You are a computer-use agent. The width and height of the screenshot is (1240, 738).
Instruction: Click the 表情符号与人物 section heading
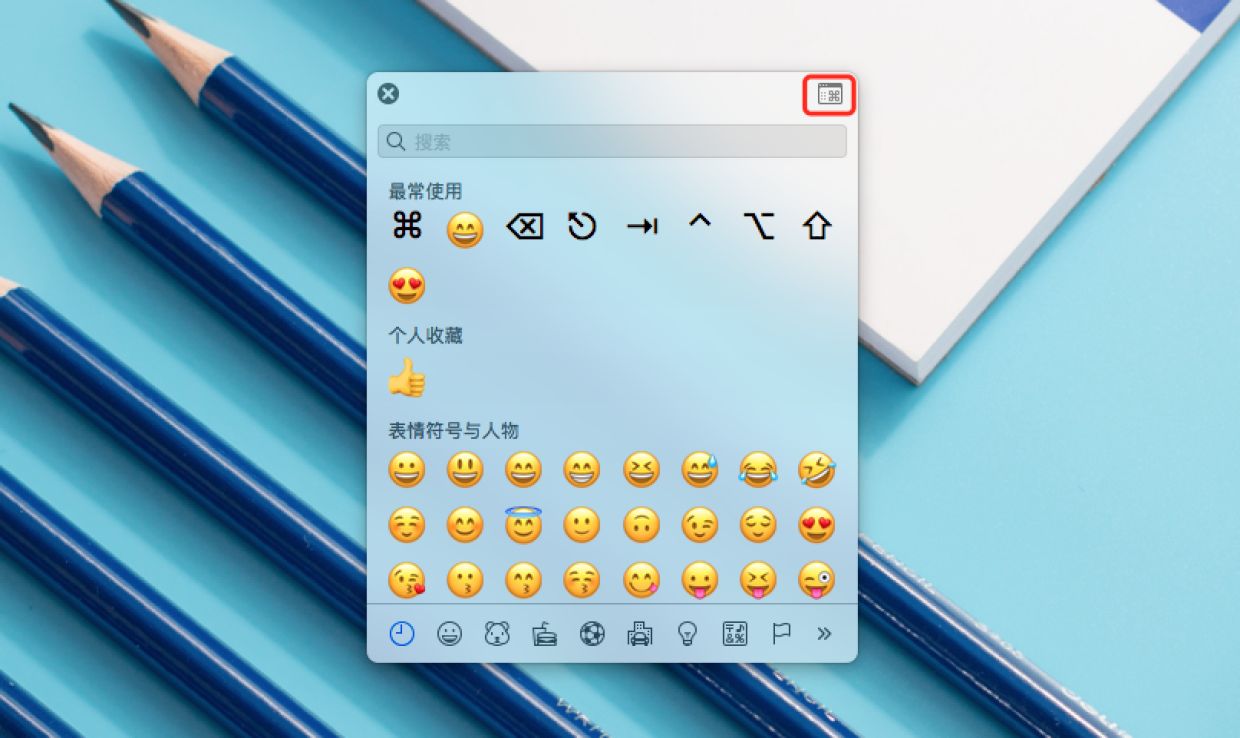(453, 431)
